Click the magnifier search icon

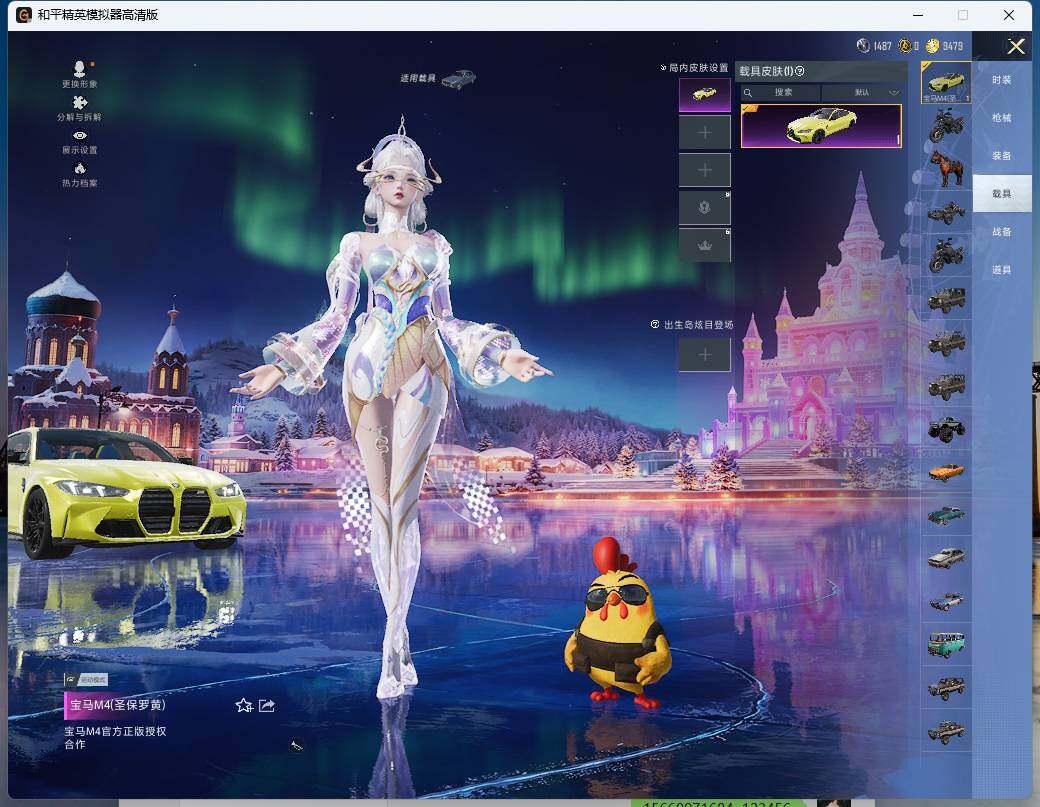748,93
